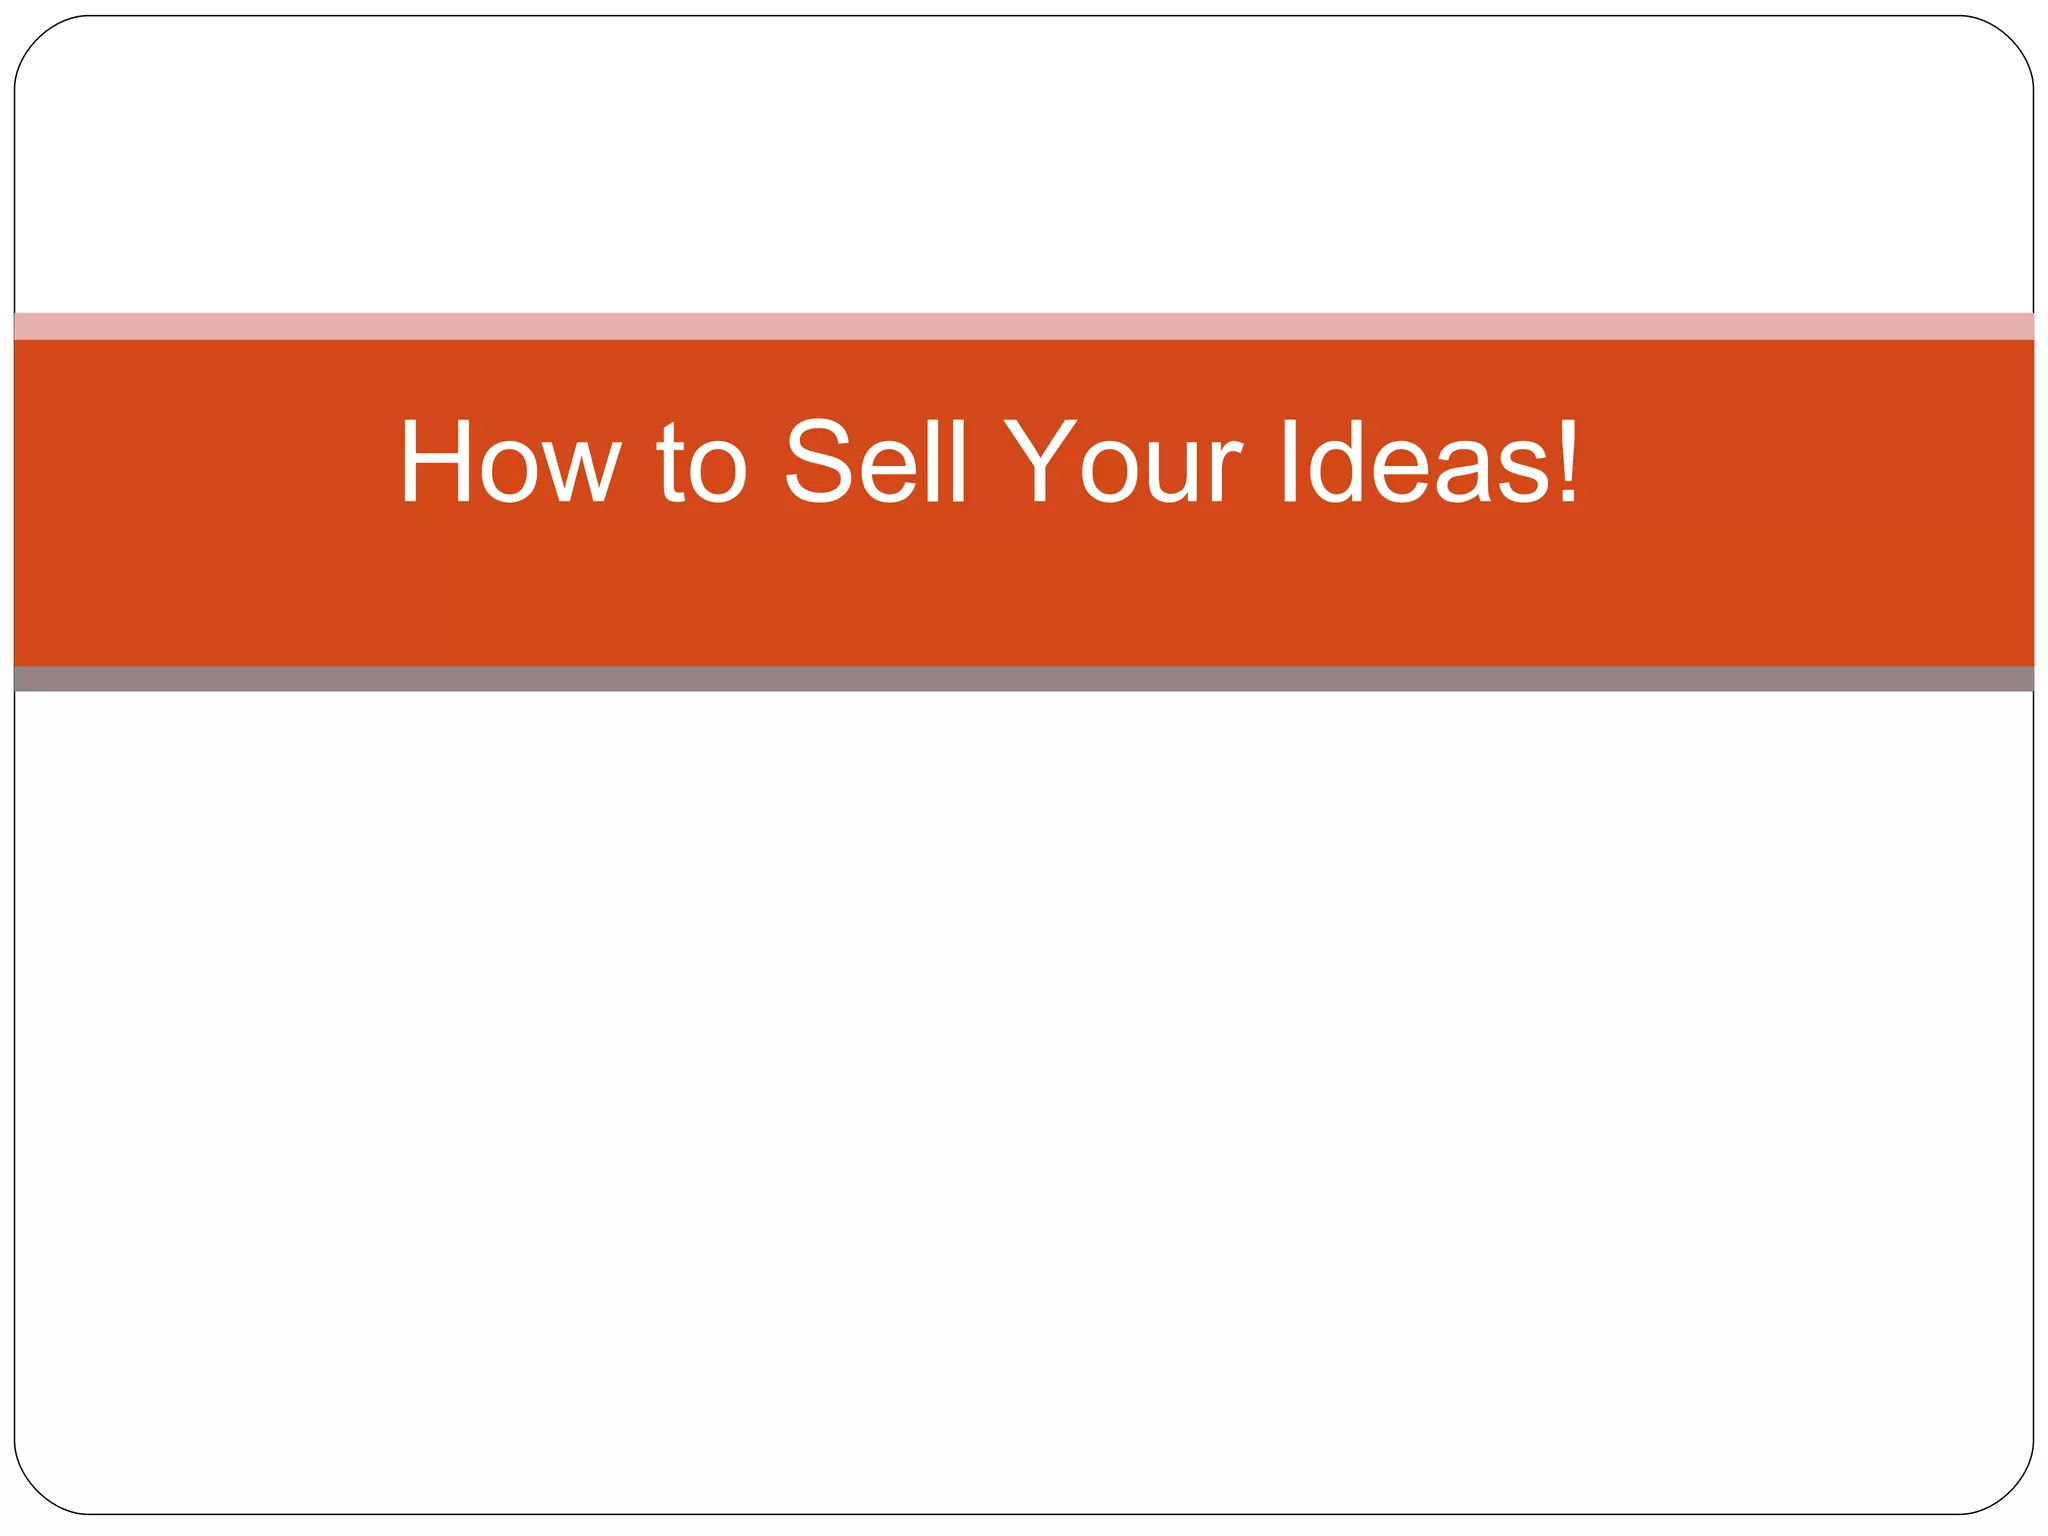Click the capital "Y" in "Your"
Viewport: 2048px width, 1536px height.
click(x=1040, y=461)
